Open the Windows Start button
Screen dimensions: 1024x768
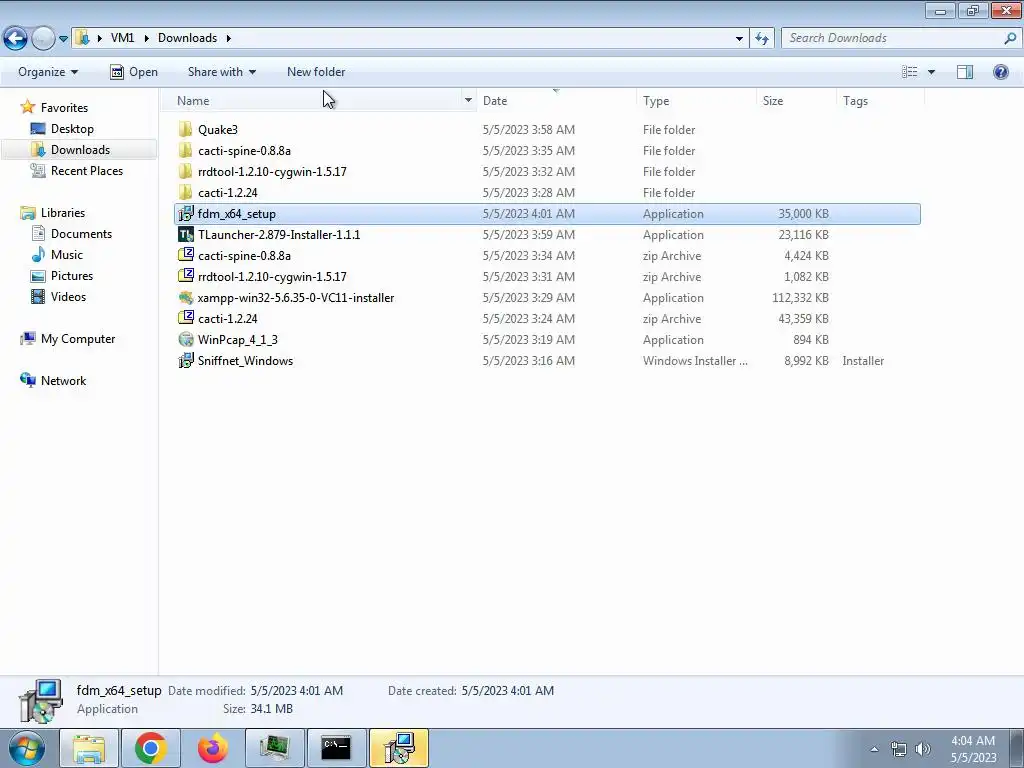click(x=26, y=748)
